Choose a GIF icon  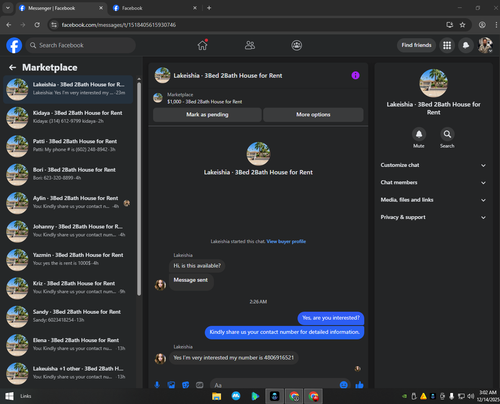pos(200,385)
